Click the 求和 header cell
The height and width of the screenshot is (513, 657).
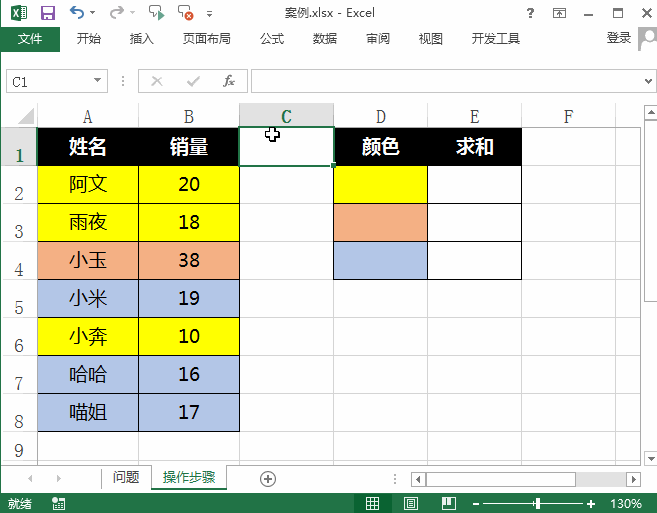[475, 147]
